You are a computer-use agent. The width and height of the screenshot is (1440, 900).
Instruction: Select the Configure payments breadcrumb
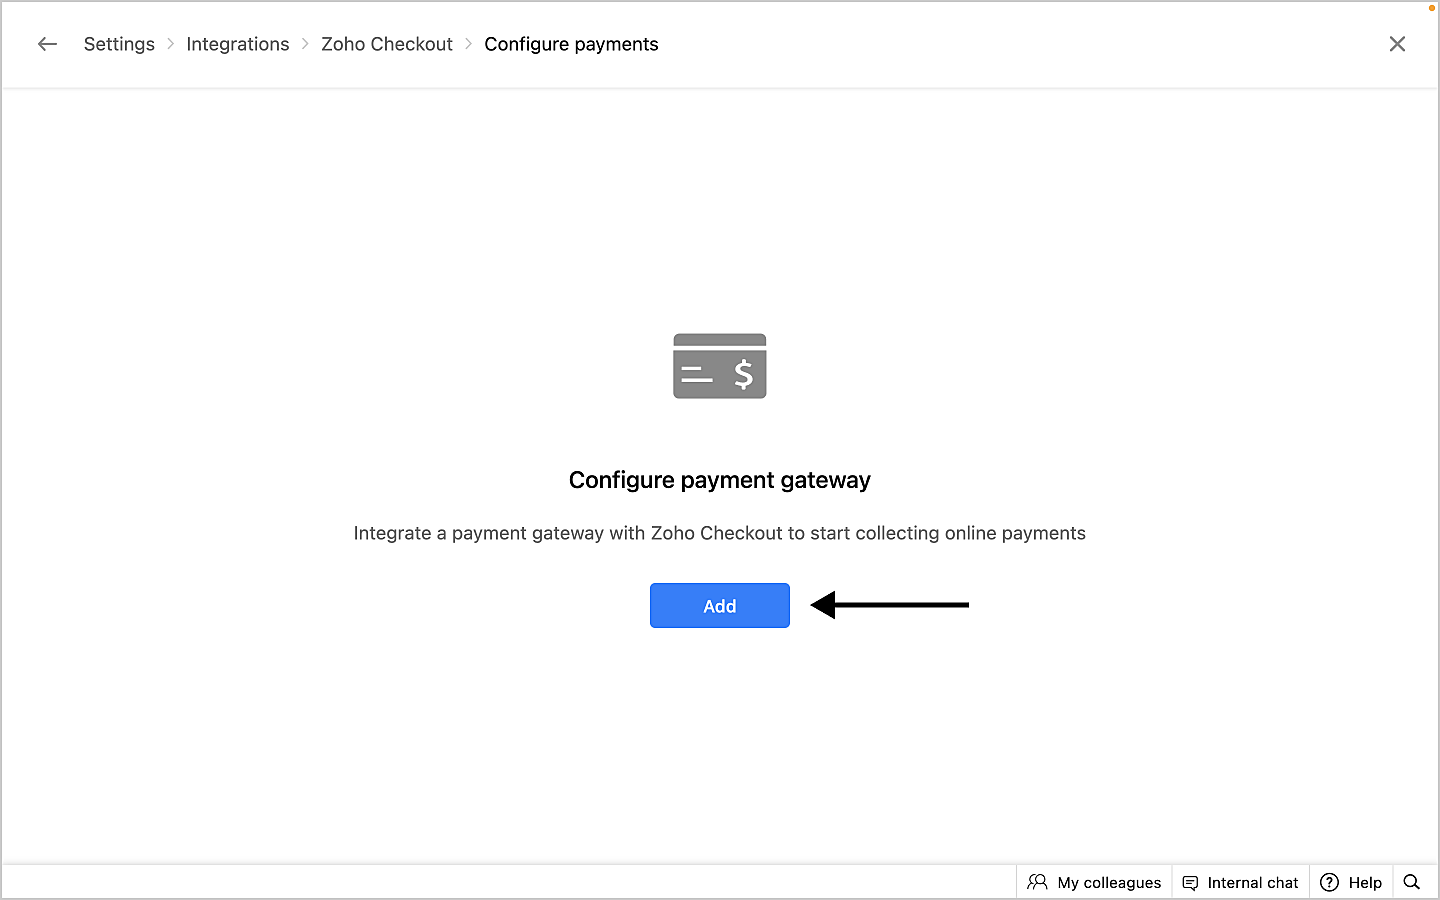click(x=571, y=44)
